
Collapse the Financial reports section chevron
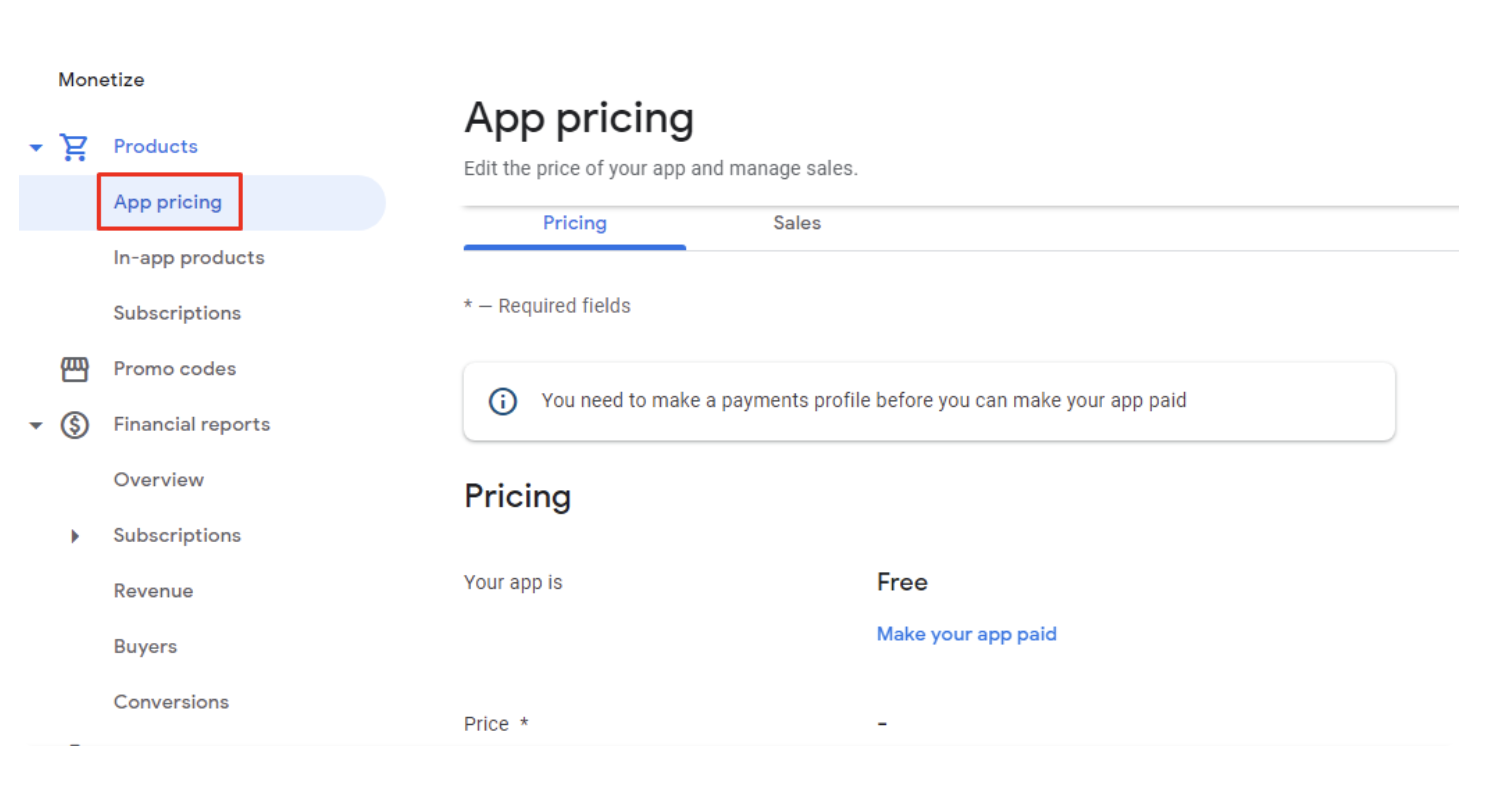point(35,424)
